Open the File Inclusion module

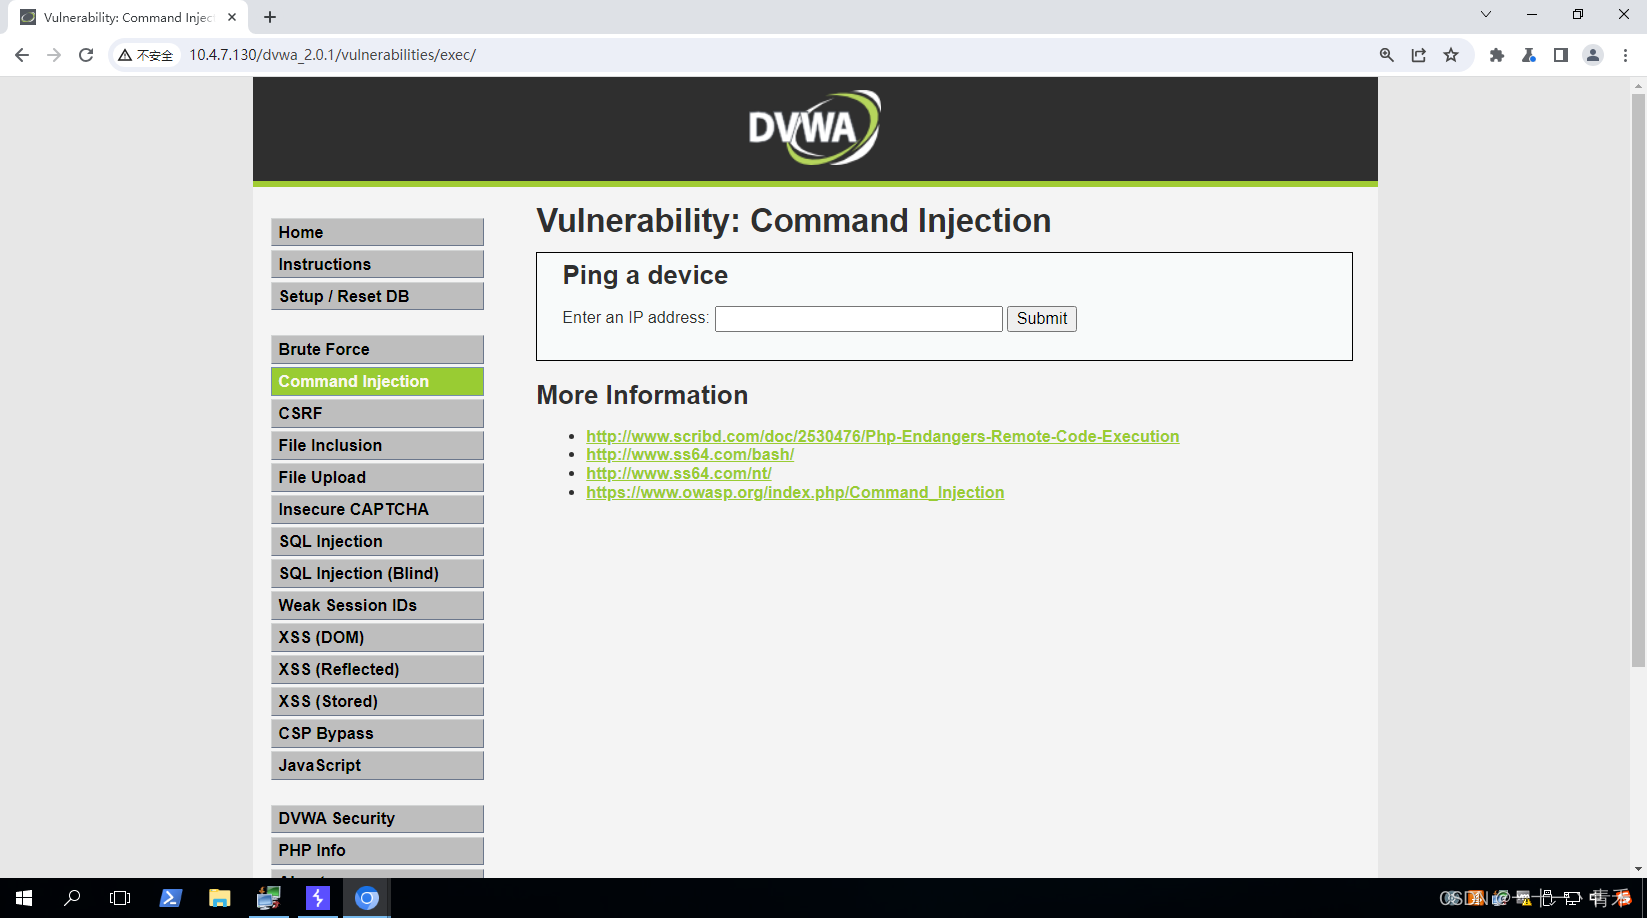click(x=377, y=445)
